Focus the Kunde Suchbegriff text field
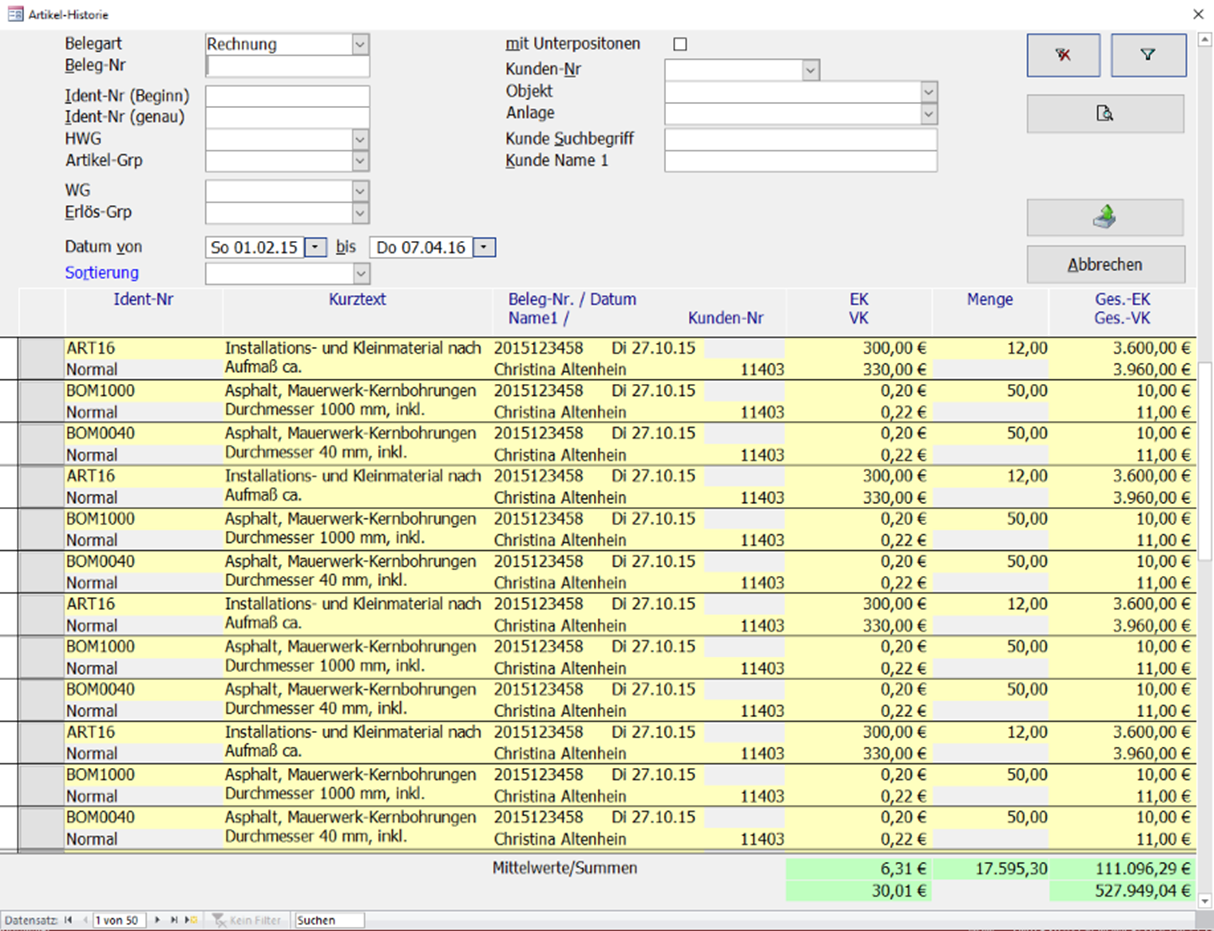 coord(800,139)
